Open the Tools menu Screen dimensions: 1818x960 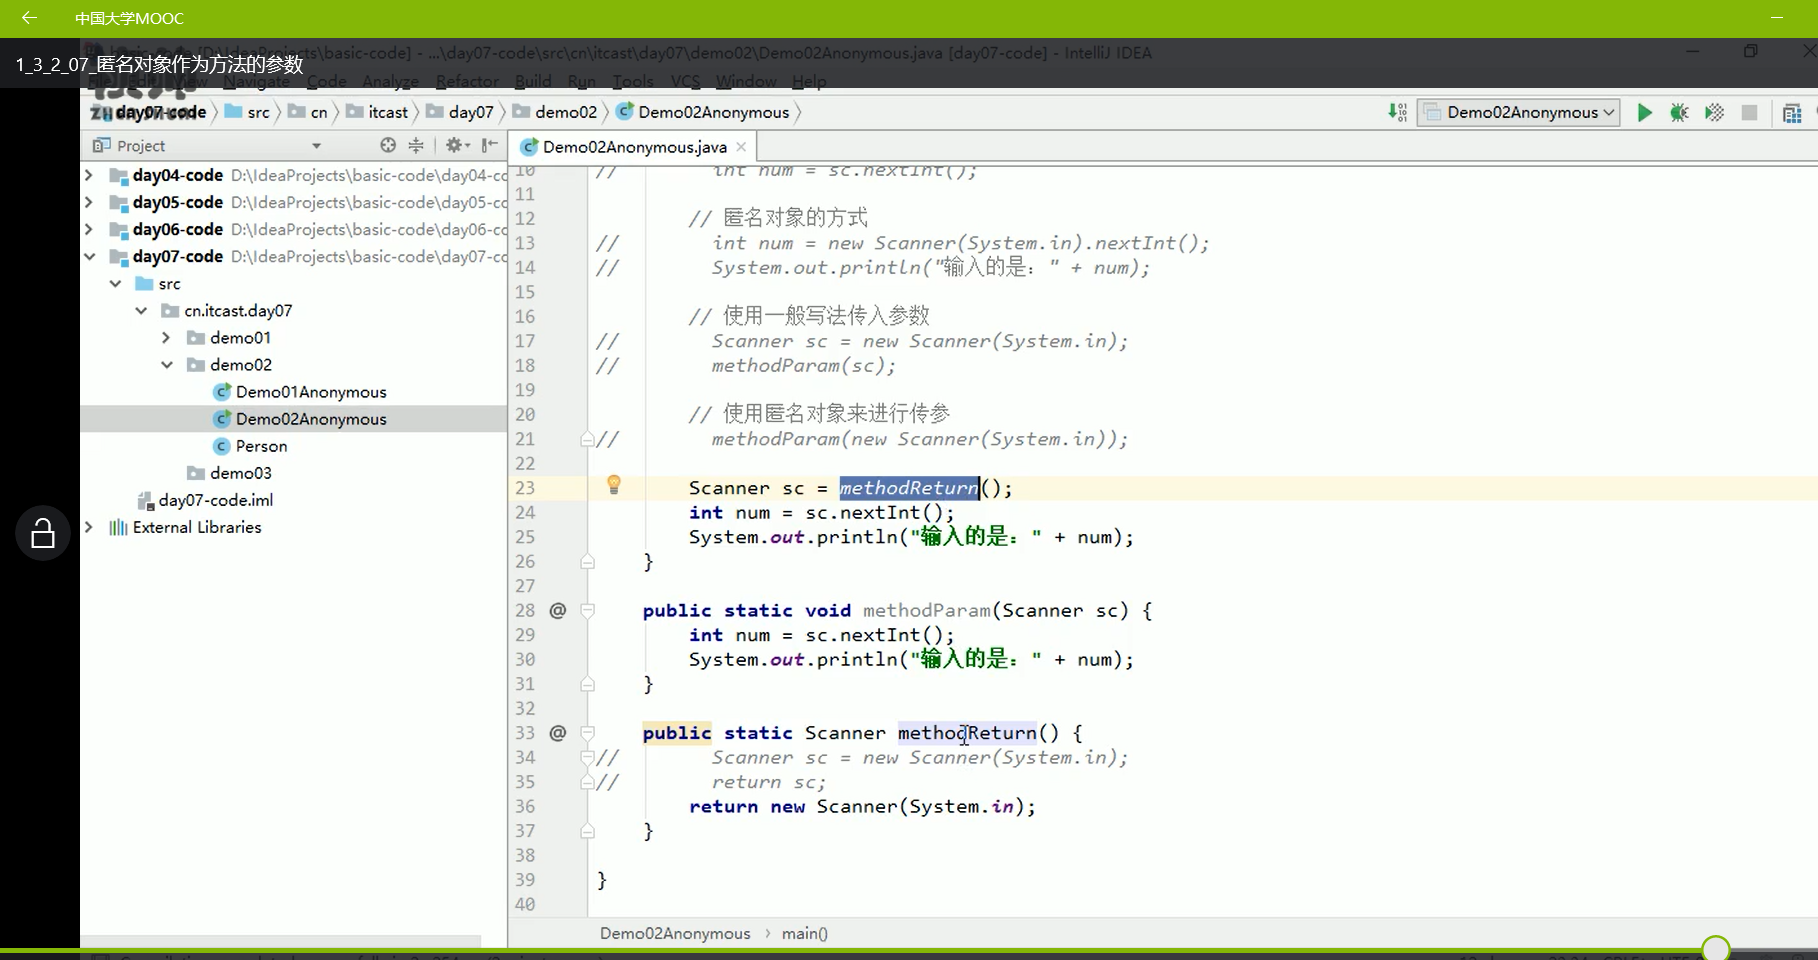[633, 81]
